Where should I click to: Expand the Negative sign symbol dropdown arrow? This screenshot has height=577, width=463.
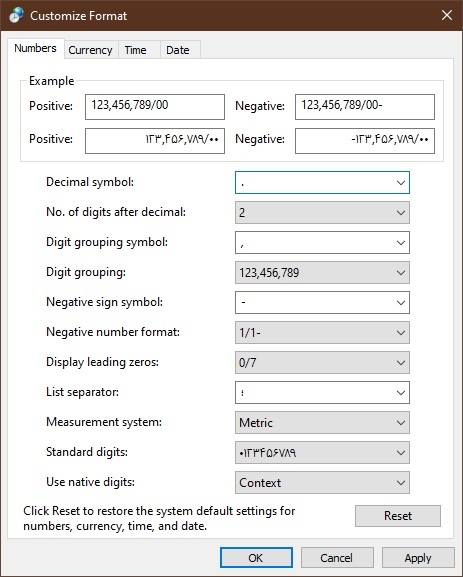tap(400, 302)
